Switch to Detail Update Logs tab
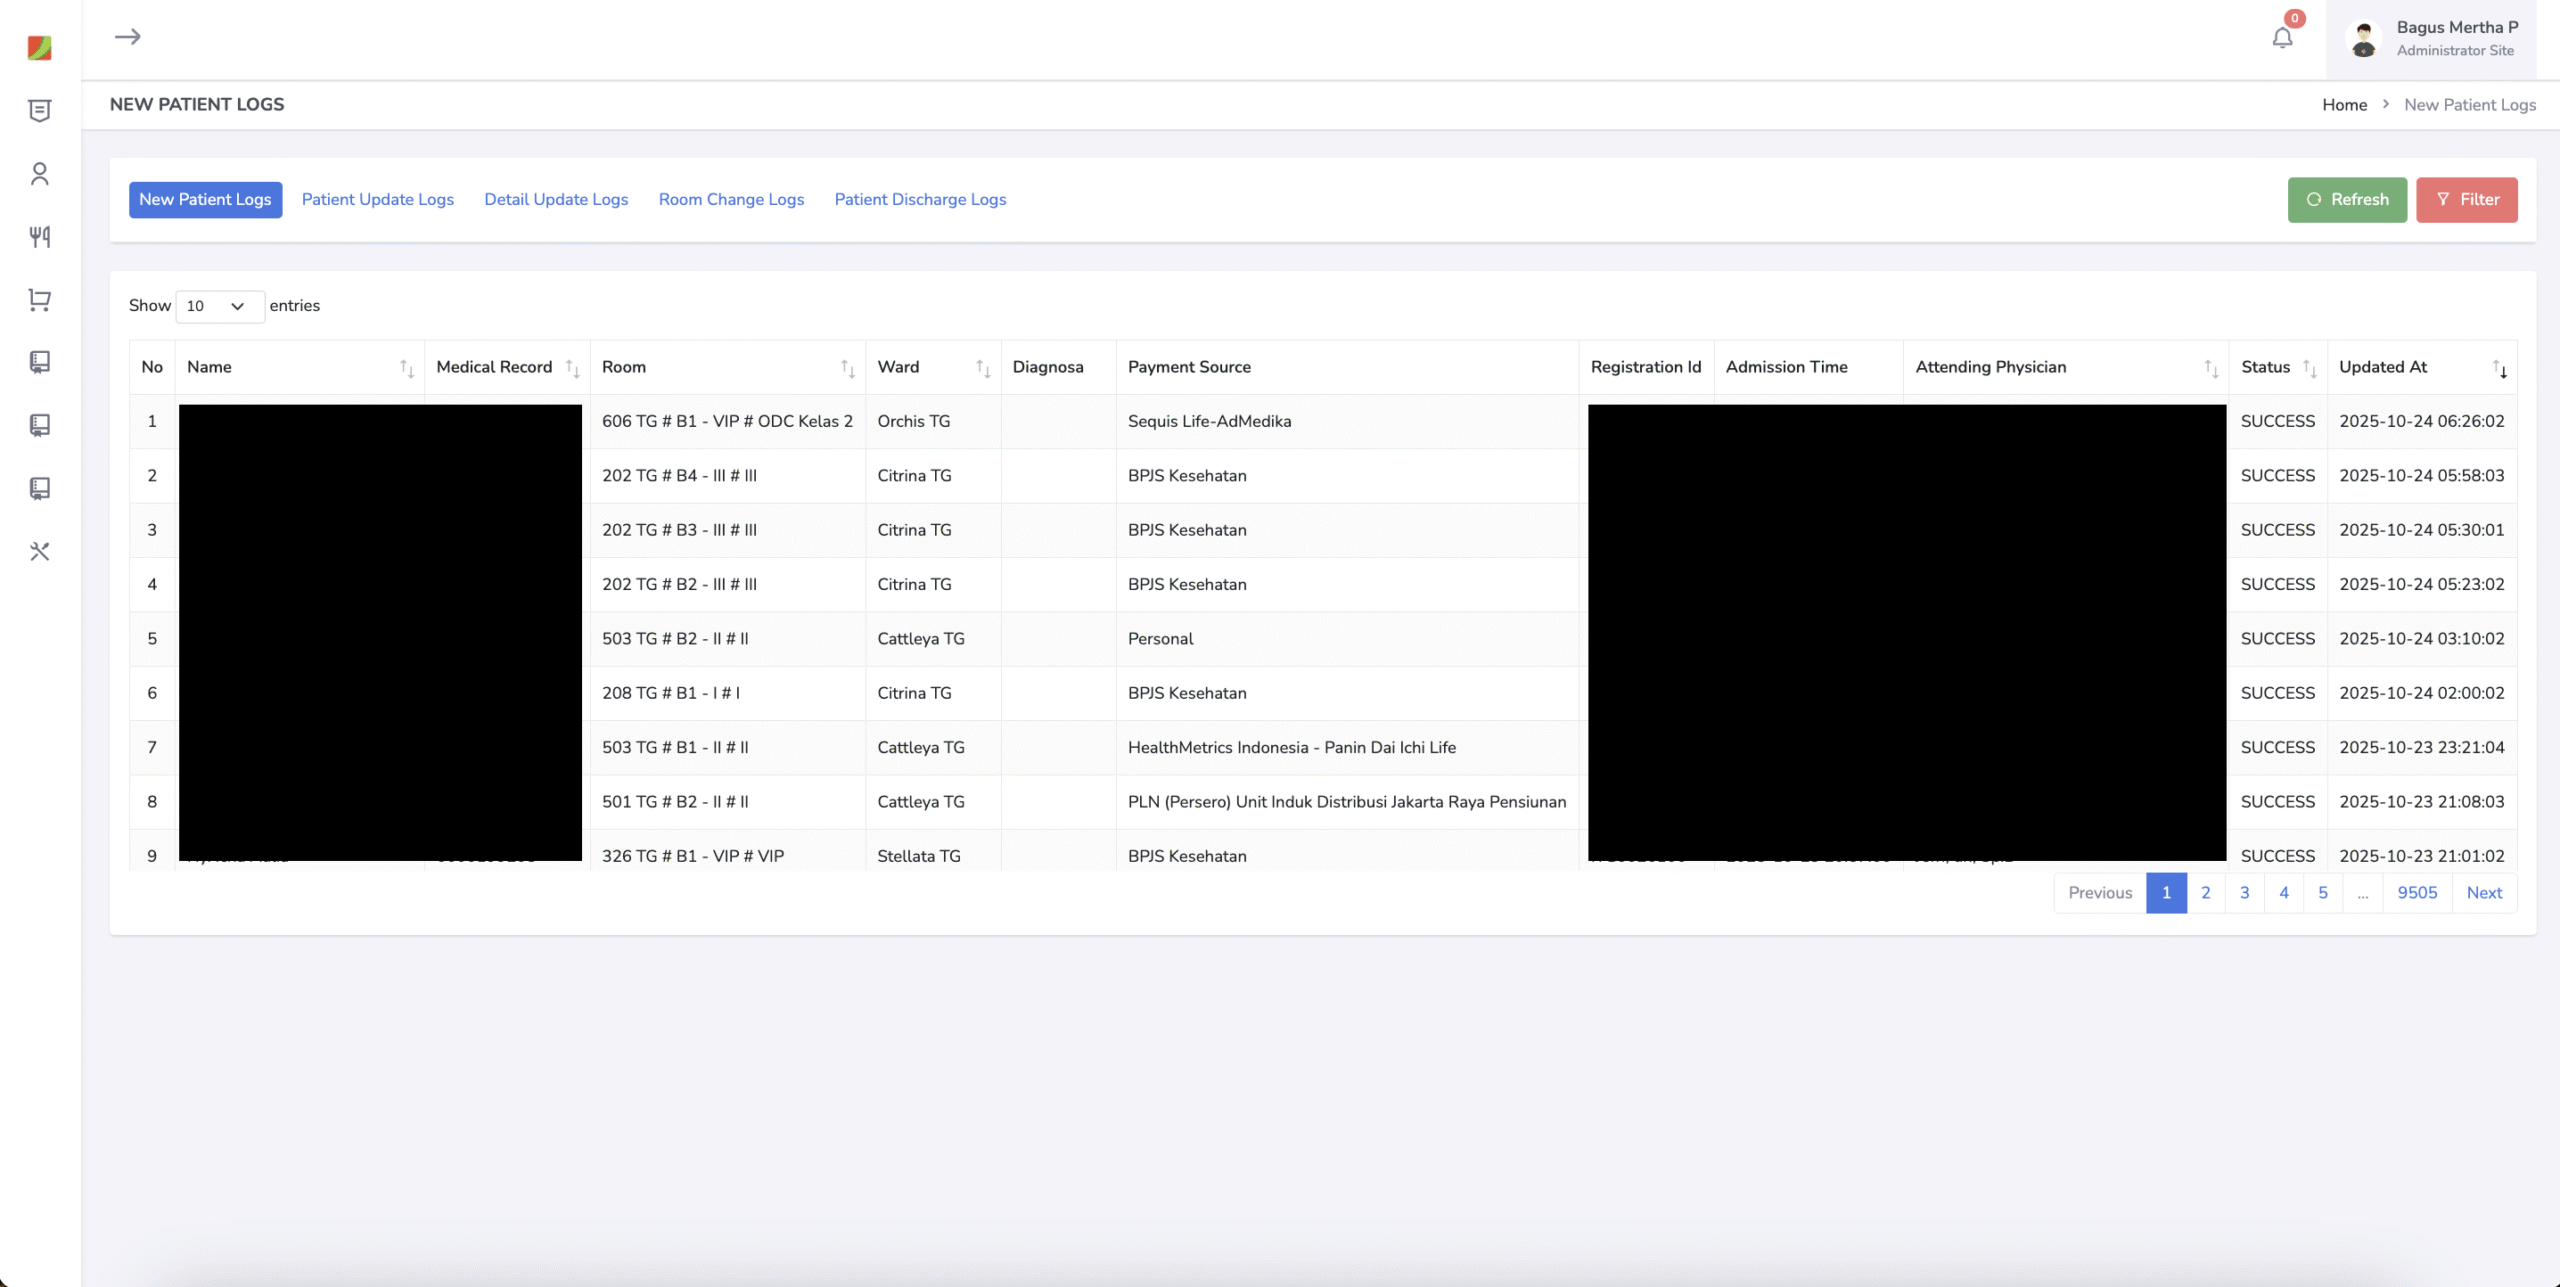Viewport: 2560px width, 1287px height. [x=556, y=199]
